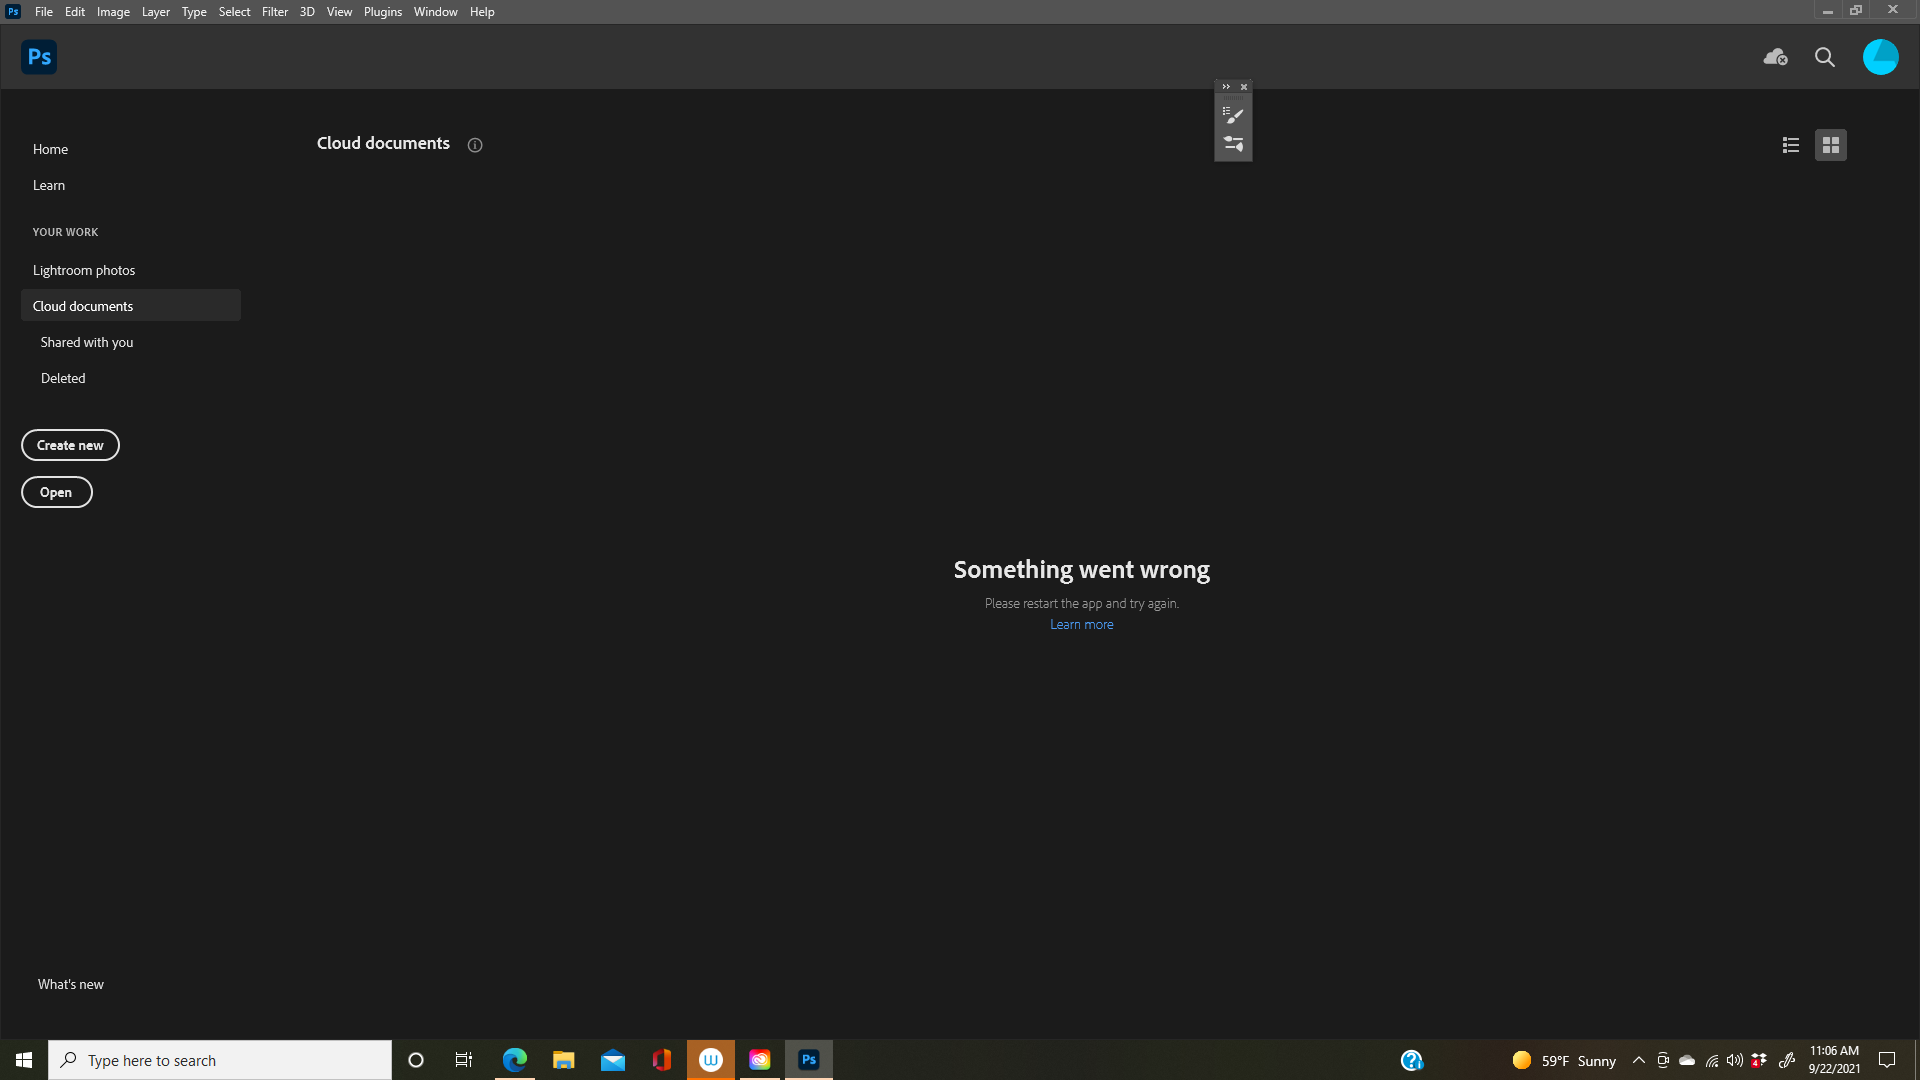
Task: Click the Open button on home screen
Action: point(55,492)
